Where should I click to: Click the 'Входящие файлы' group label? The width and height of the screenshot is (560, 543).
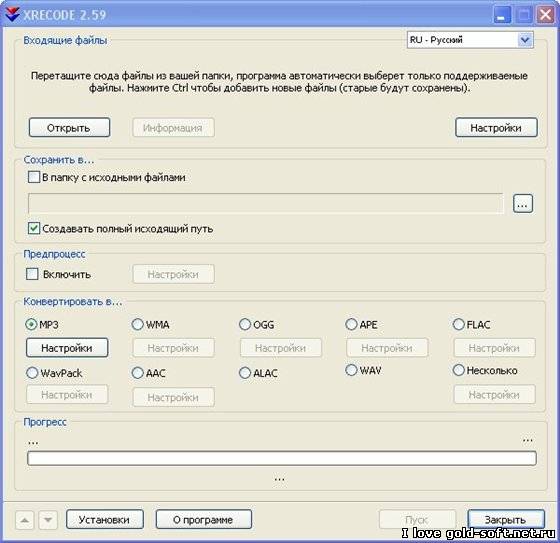click(65, 40)
